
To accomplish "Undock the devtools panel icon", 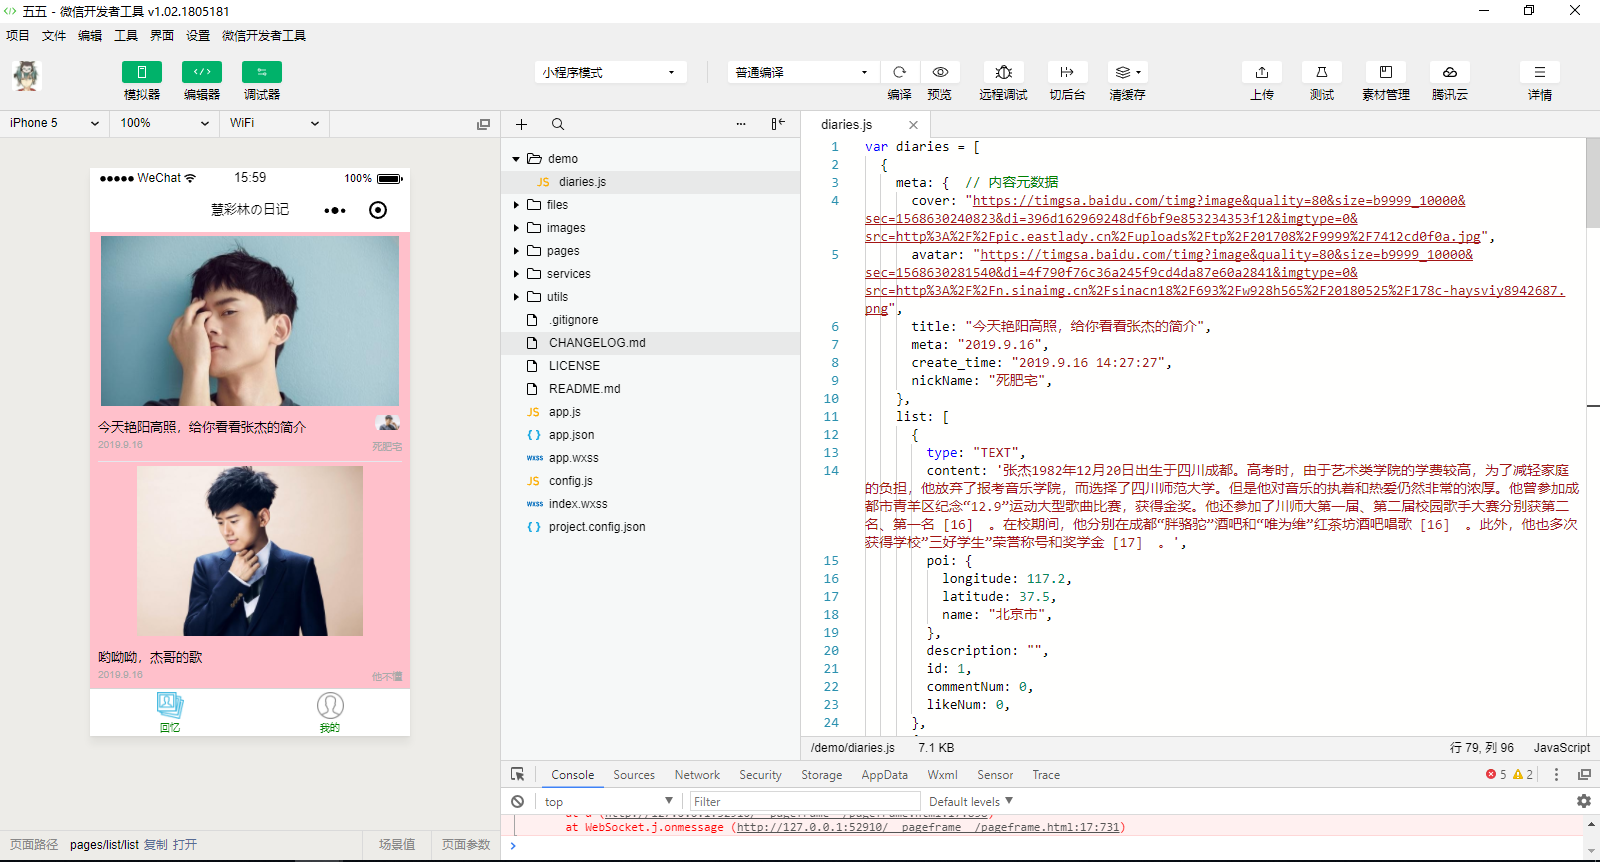I will (1584, 775).
